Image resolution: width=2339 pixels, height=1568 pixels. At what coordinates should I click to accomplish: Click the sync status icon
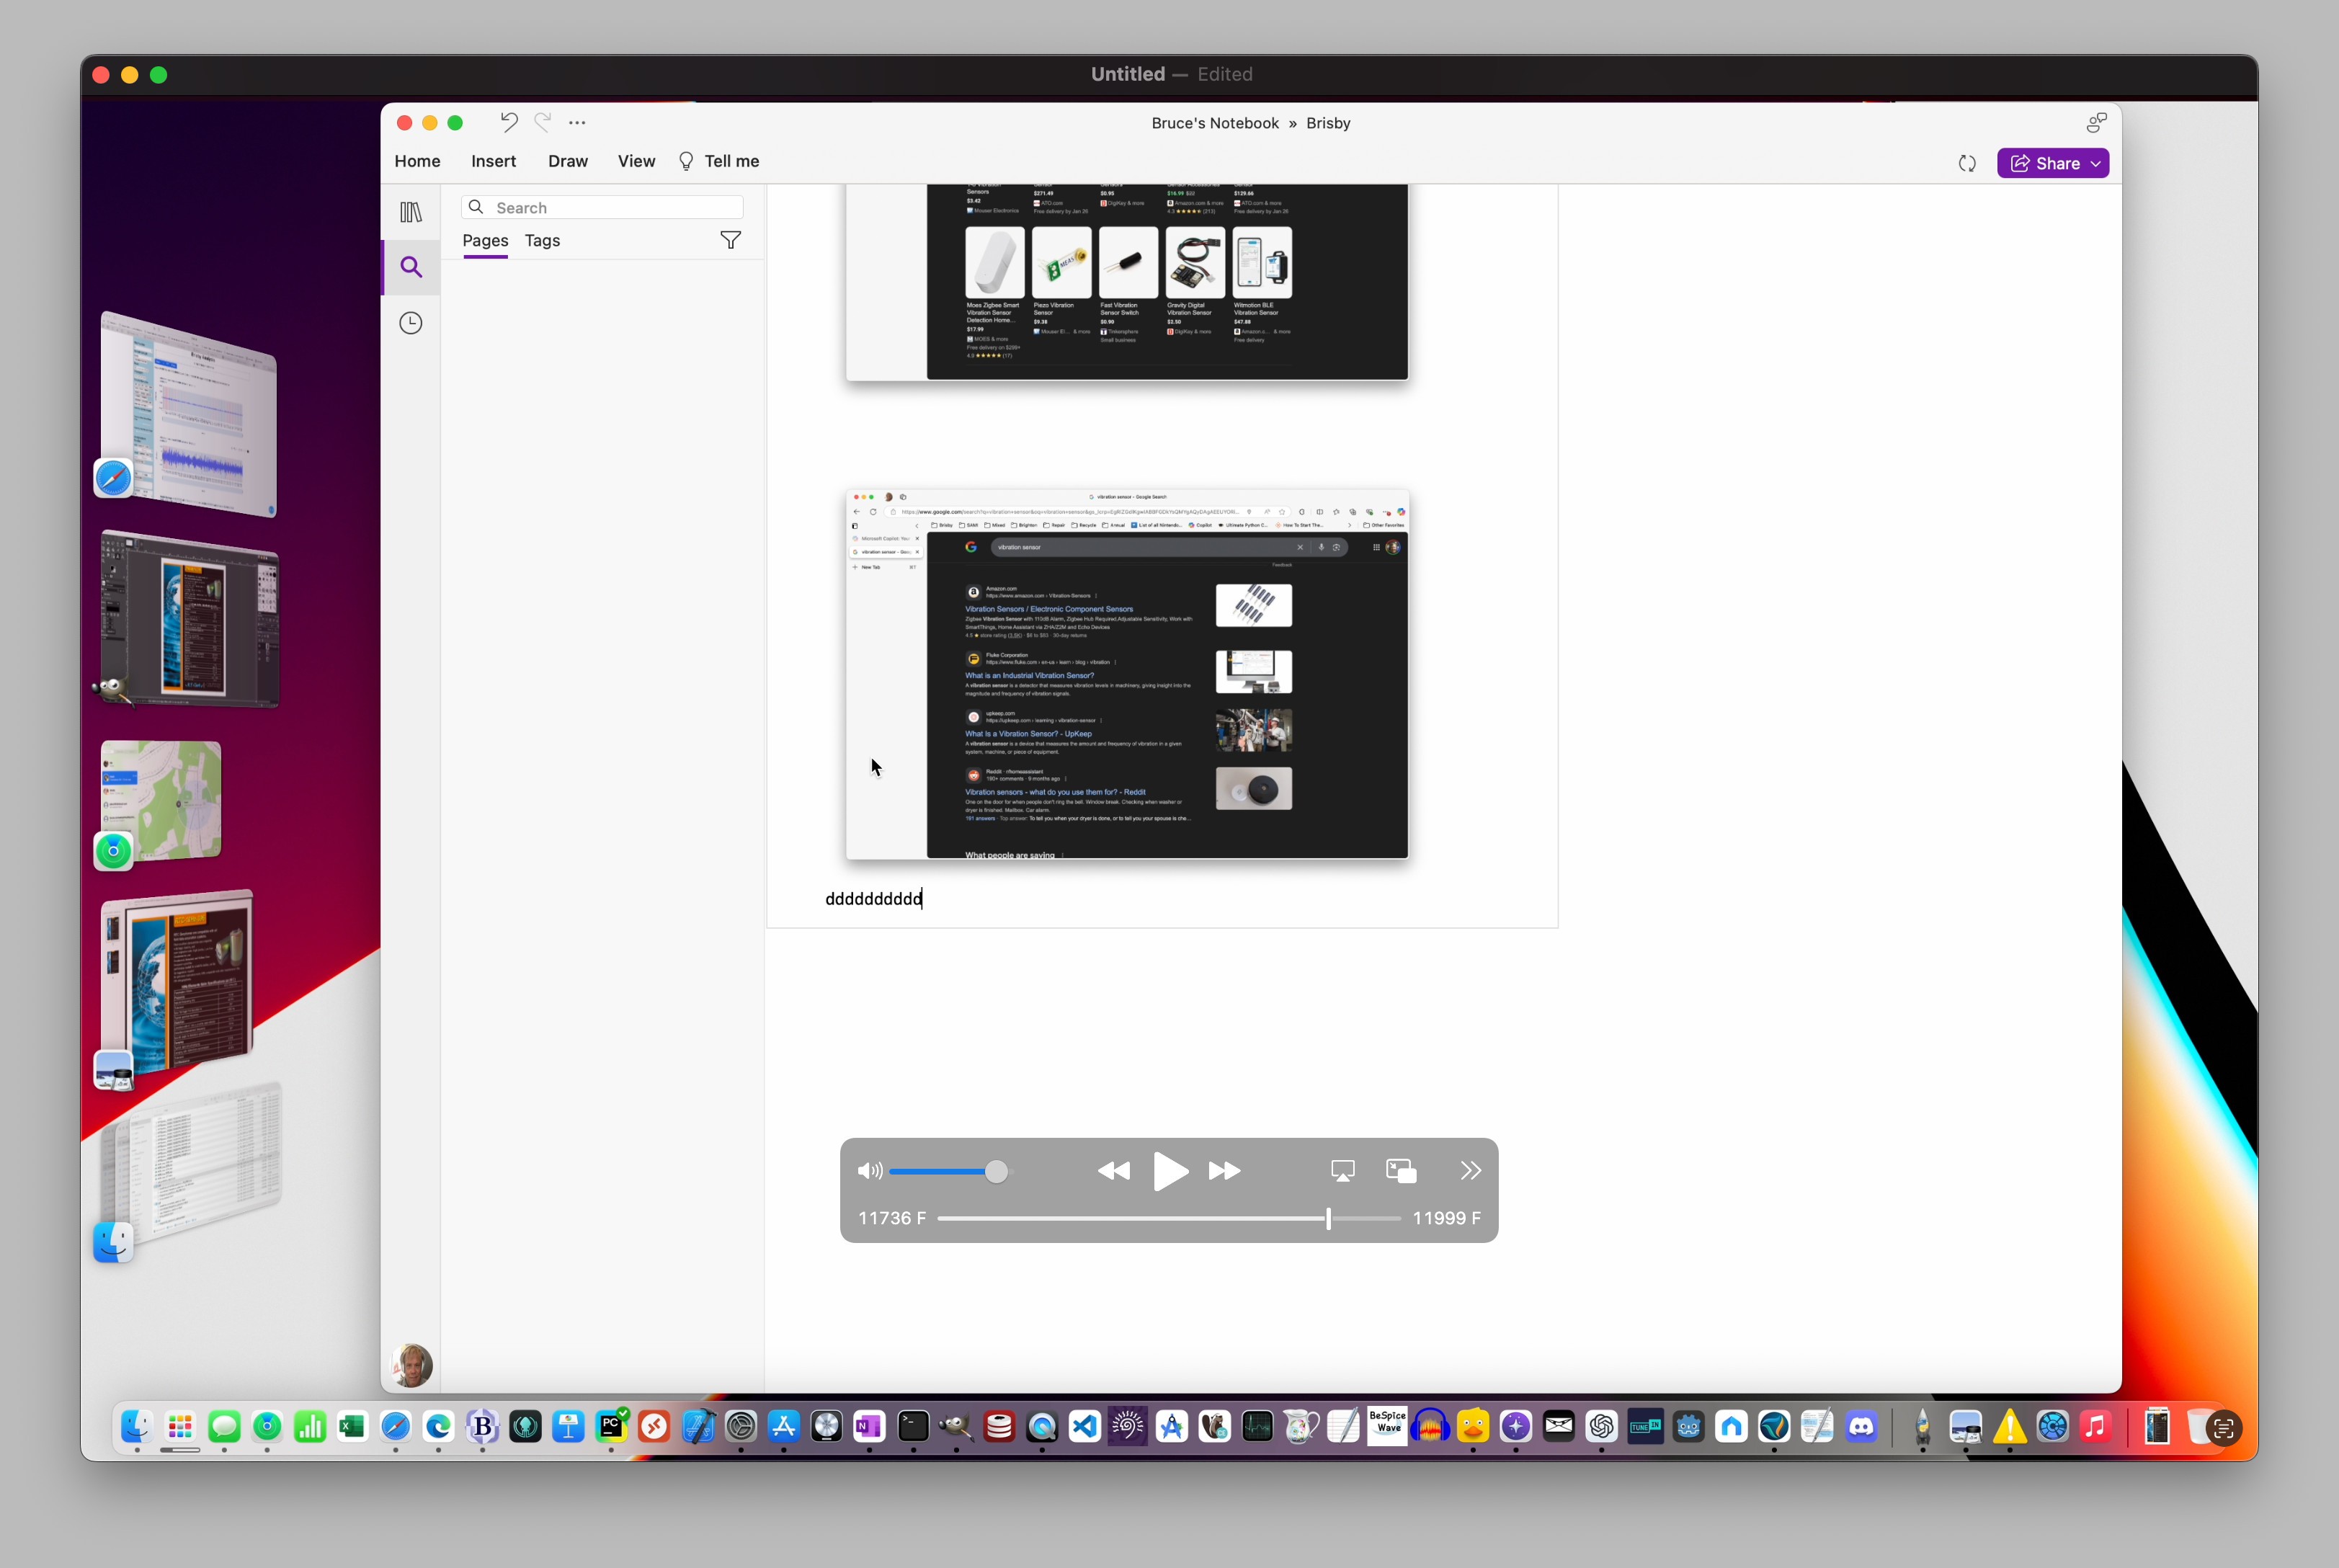[x=1966, y=163]
